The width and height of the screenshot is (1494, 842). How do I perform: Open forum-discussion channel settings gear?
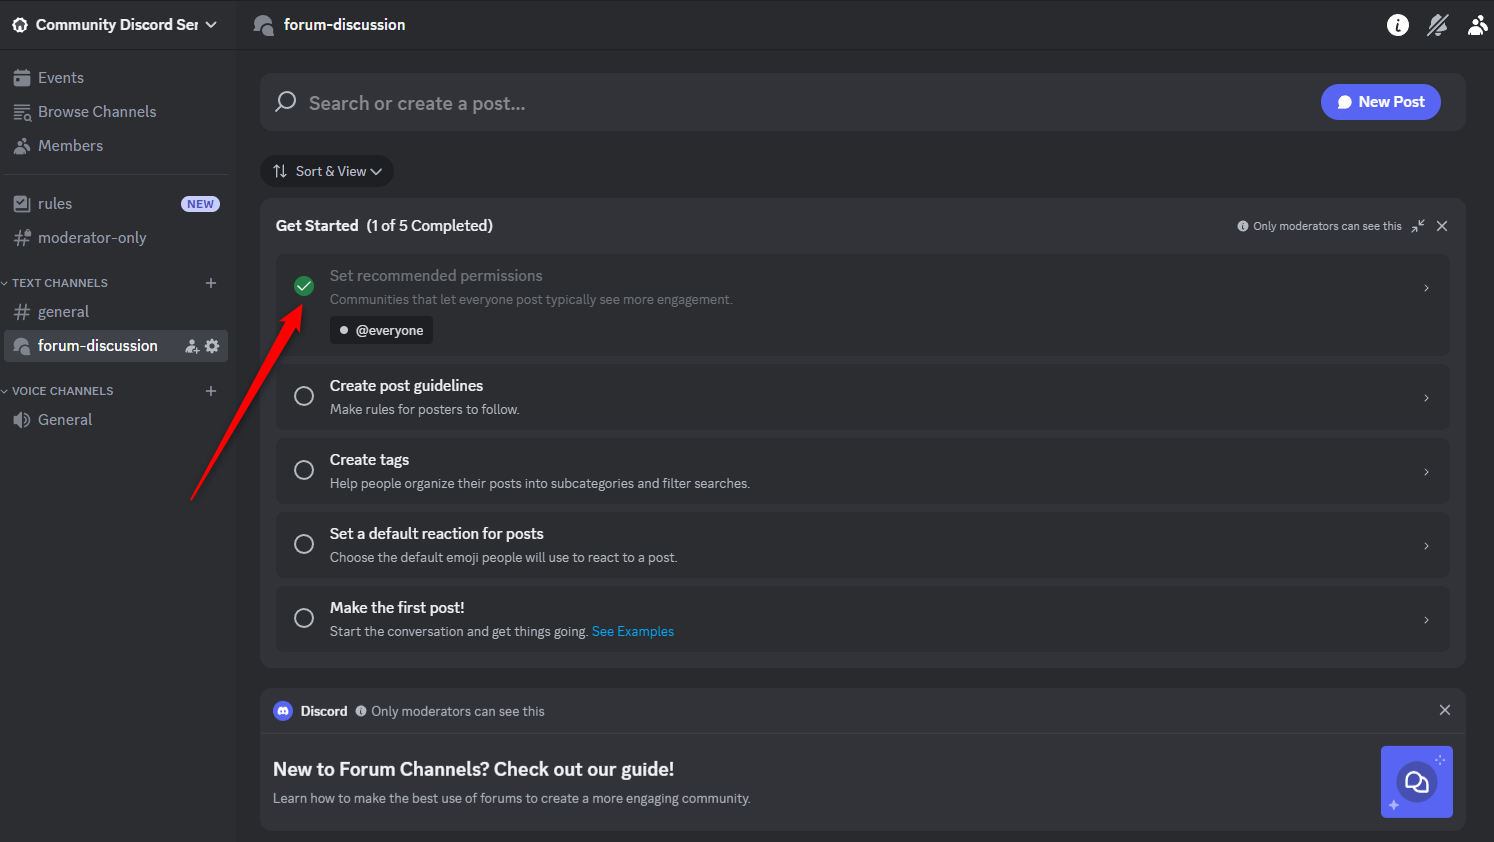212,346
